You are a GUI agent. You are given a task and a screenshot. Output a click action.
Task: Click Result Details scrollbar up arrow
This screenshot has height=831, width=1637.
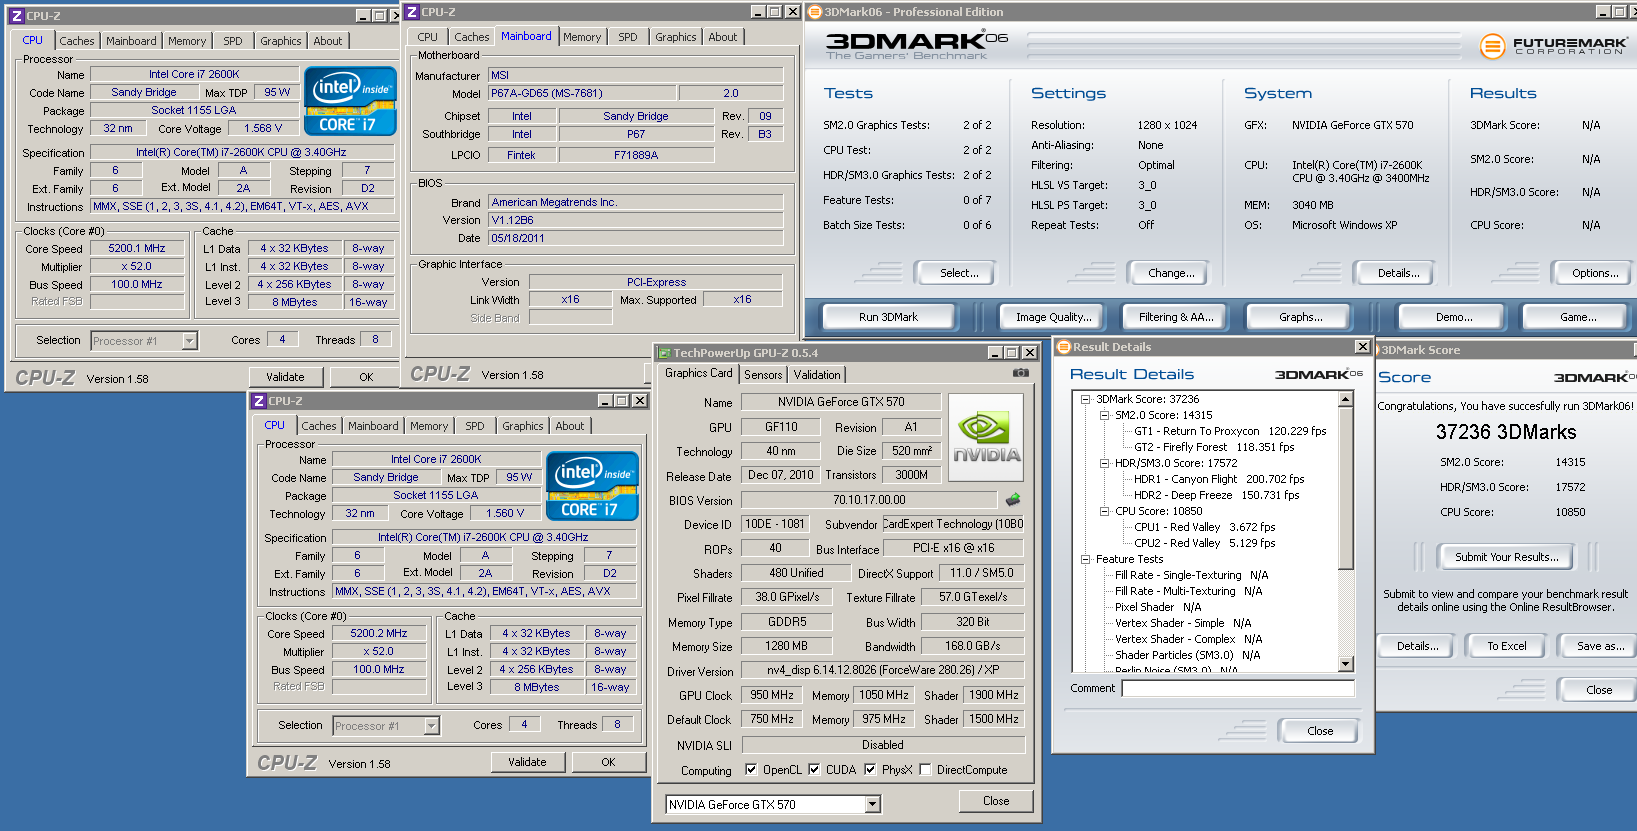click(1345, 399)
